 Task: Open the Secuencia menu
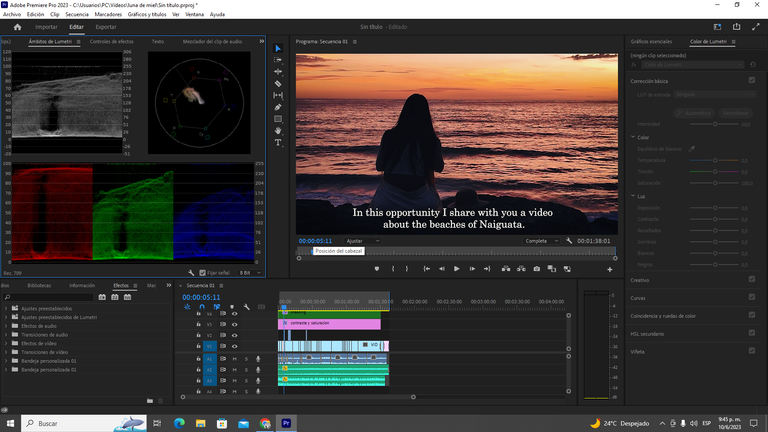click(x=77, y=14)
